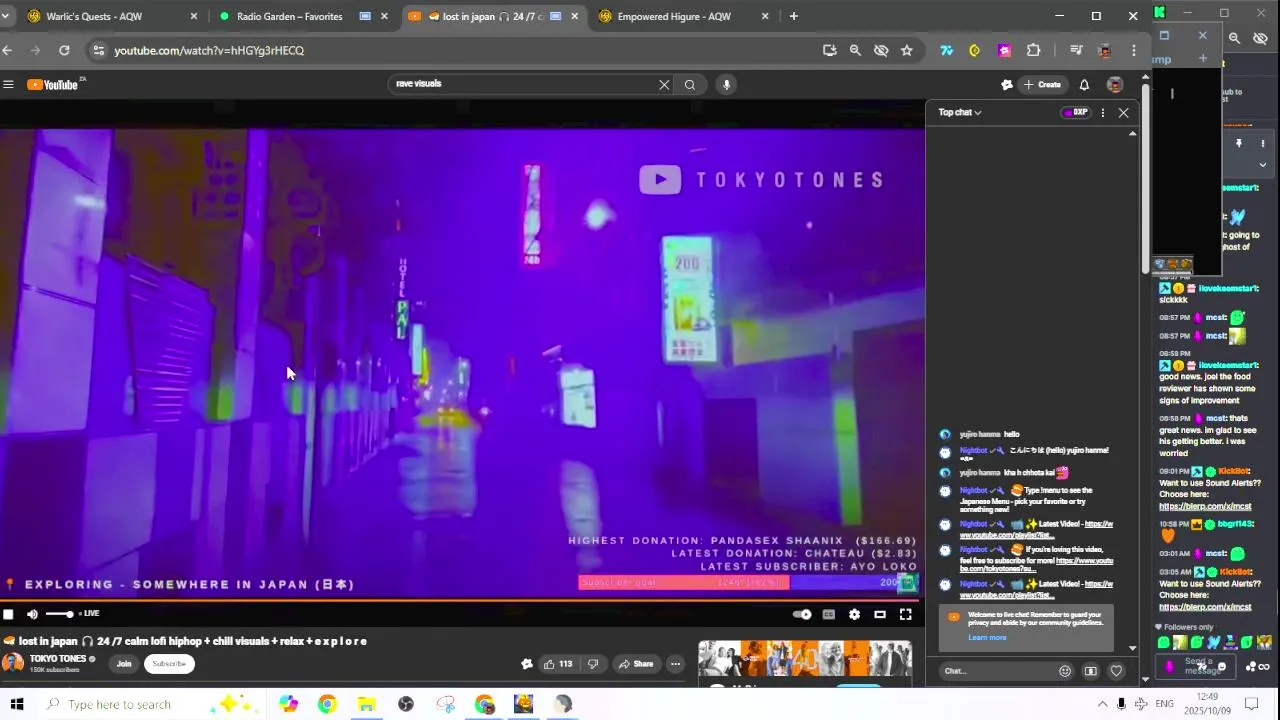Subscribe to TOKYO TONES channel
1280x720 pixels.
[169, 664]
